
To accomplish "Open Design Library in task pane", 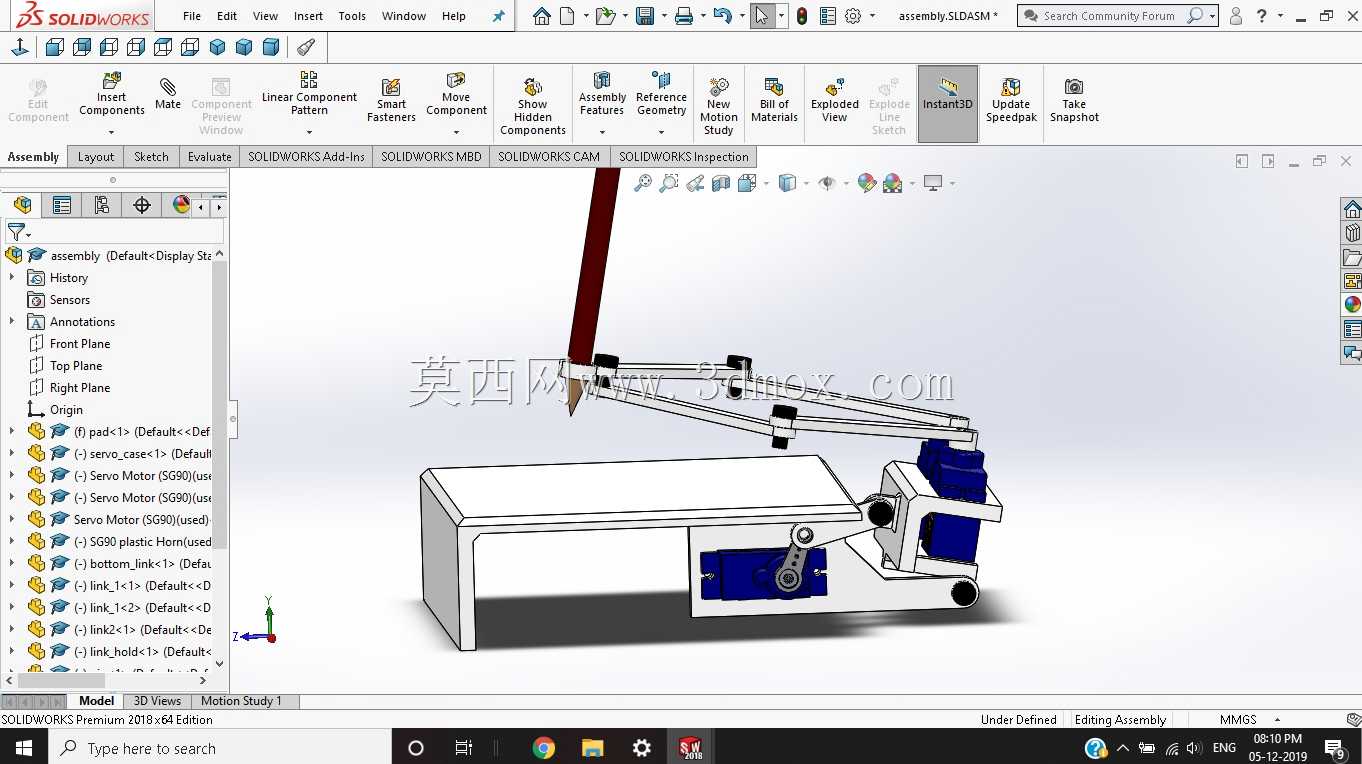I will pyautogui.click(x=1352, y=233).
